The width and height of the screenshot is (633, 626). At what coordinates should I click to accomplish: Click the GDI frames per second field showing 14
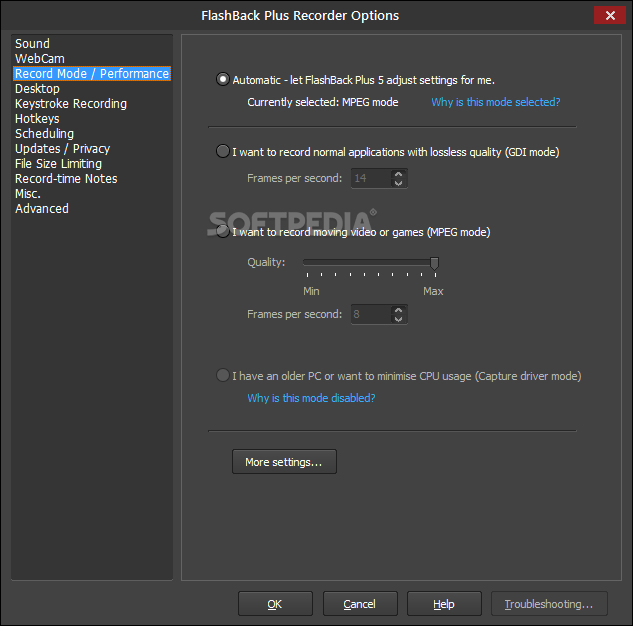[371, 178]
